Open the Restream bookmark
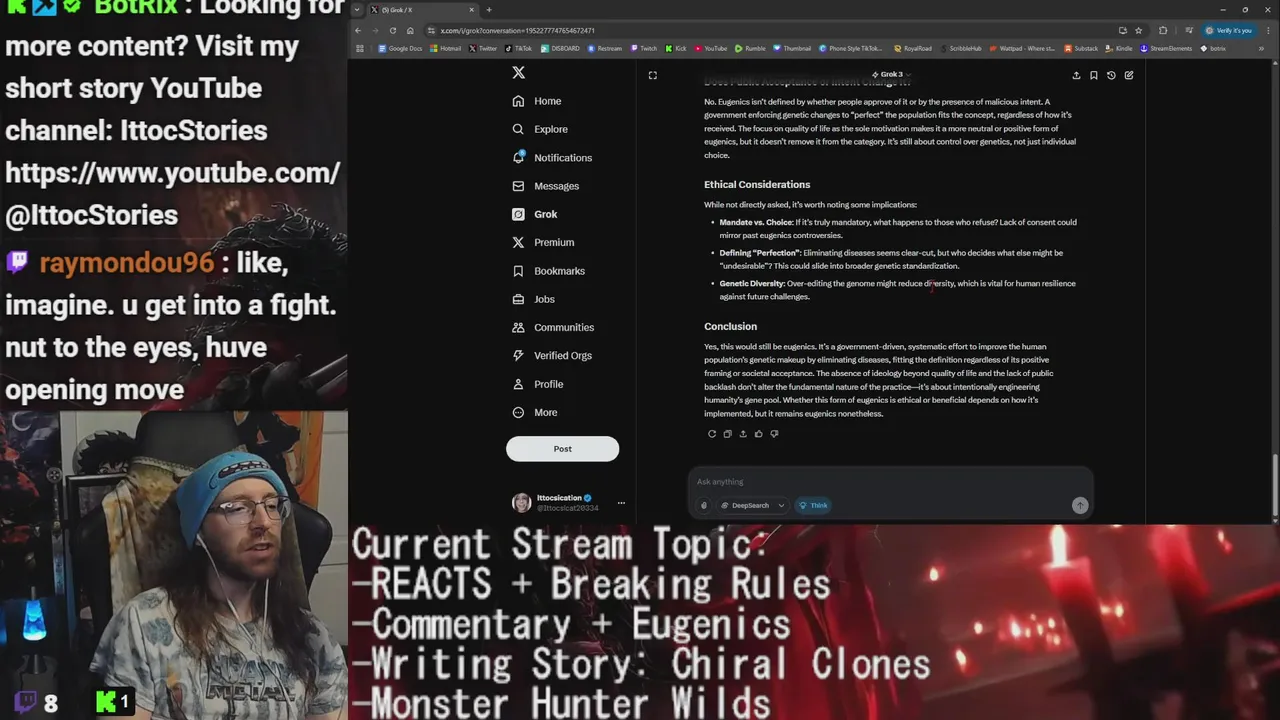Viewport: 1280px width, 720px height. point(605,48)
